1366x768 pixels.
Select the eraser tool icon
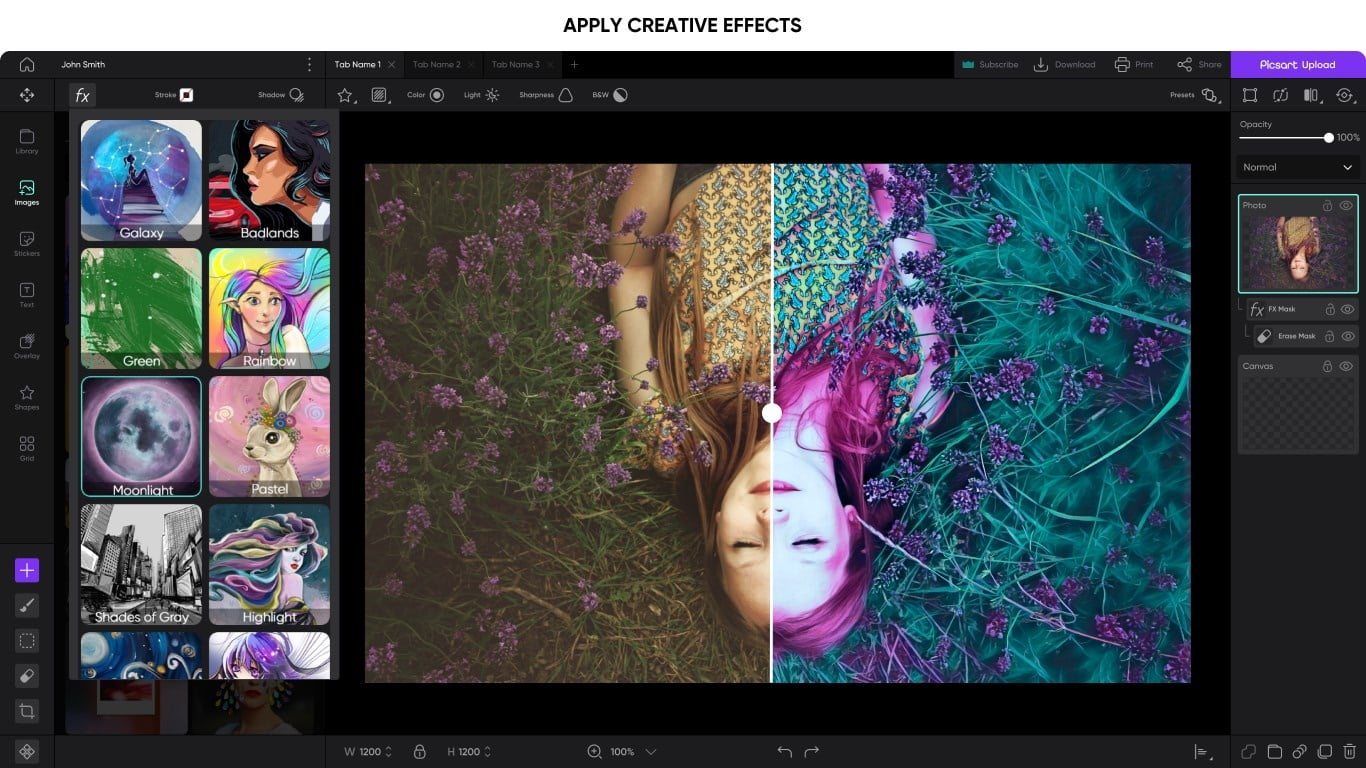pyautogui.click(x=27, y=676)
